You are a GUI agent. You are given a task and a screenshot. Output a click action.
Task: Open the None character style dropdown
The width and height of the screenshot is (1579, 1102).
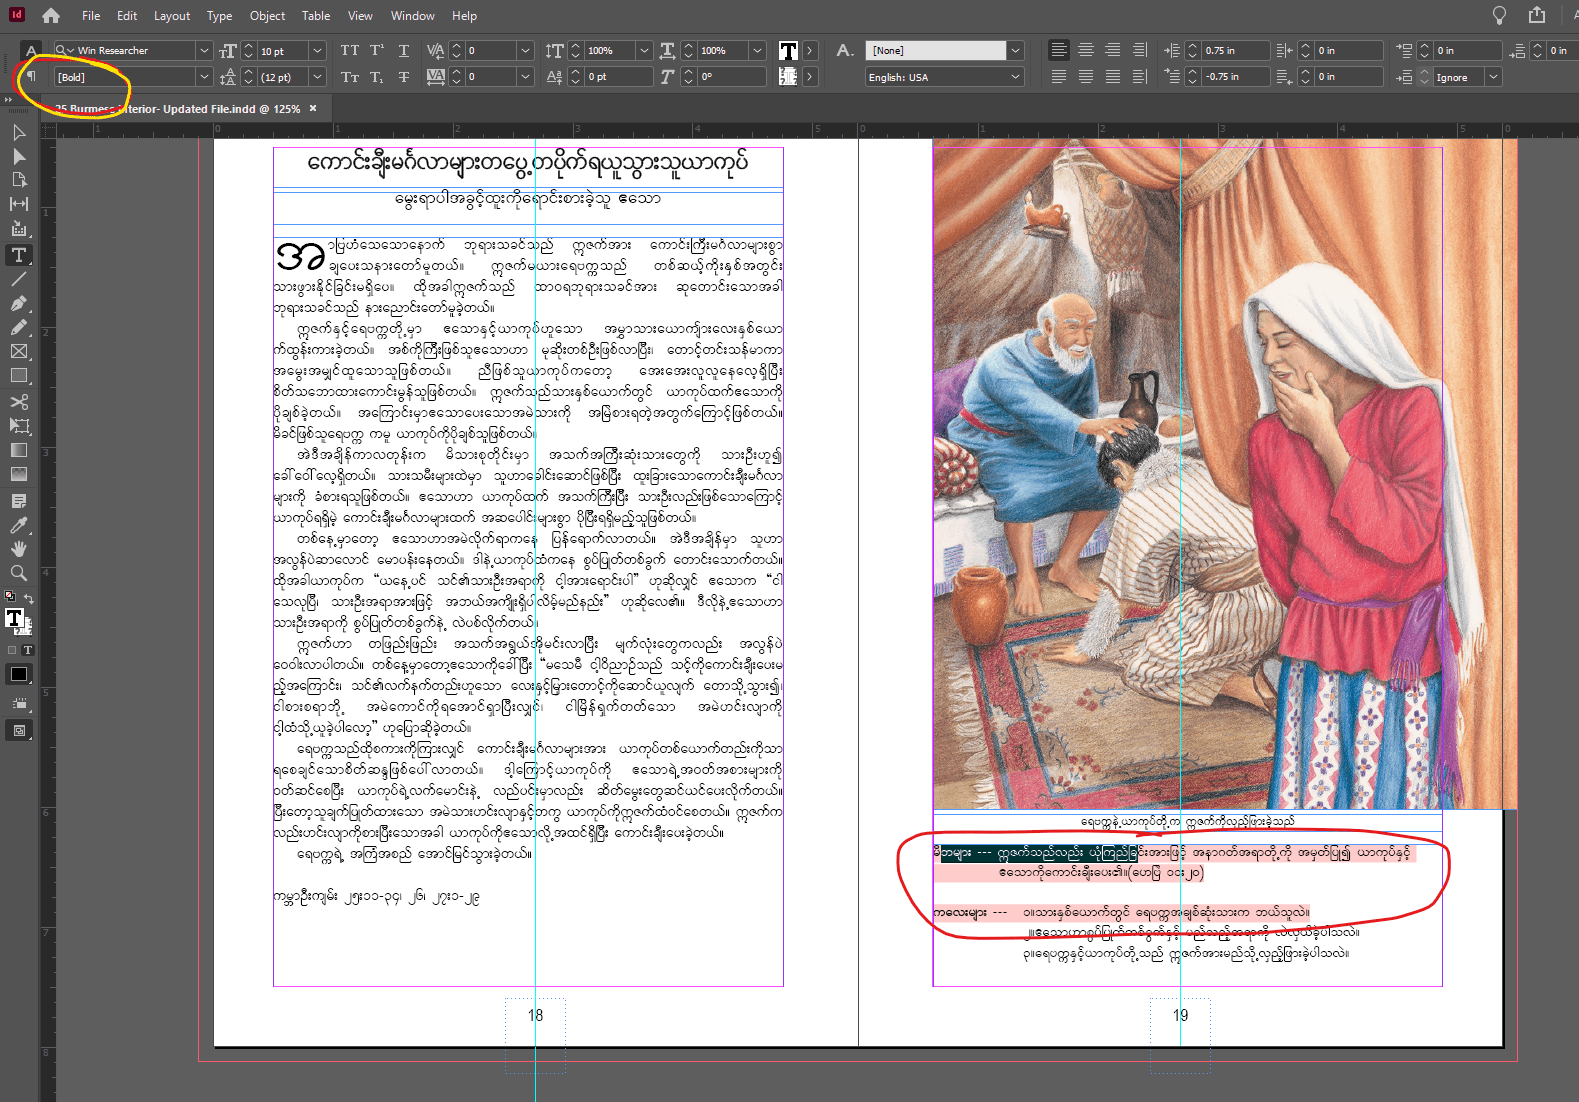coord(1015,50)
